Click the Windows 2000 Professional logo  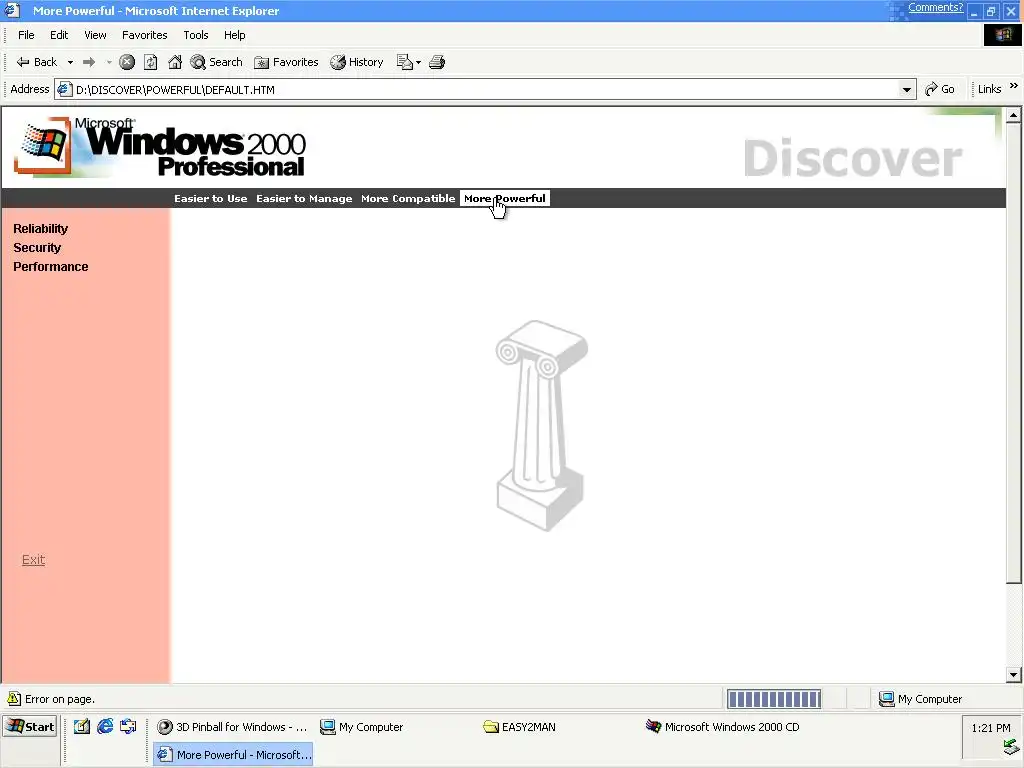pos(161,147)
